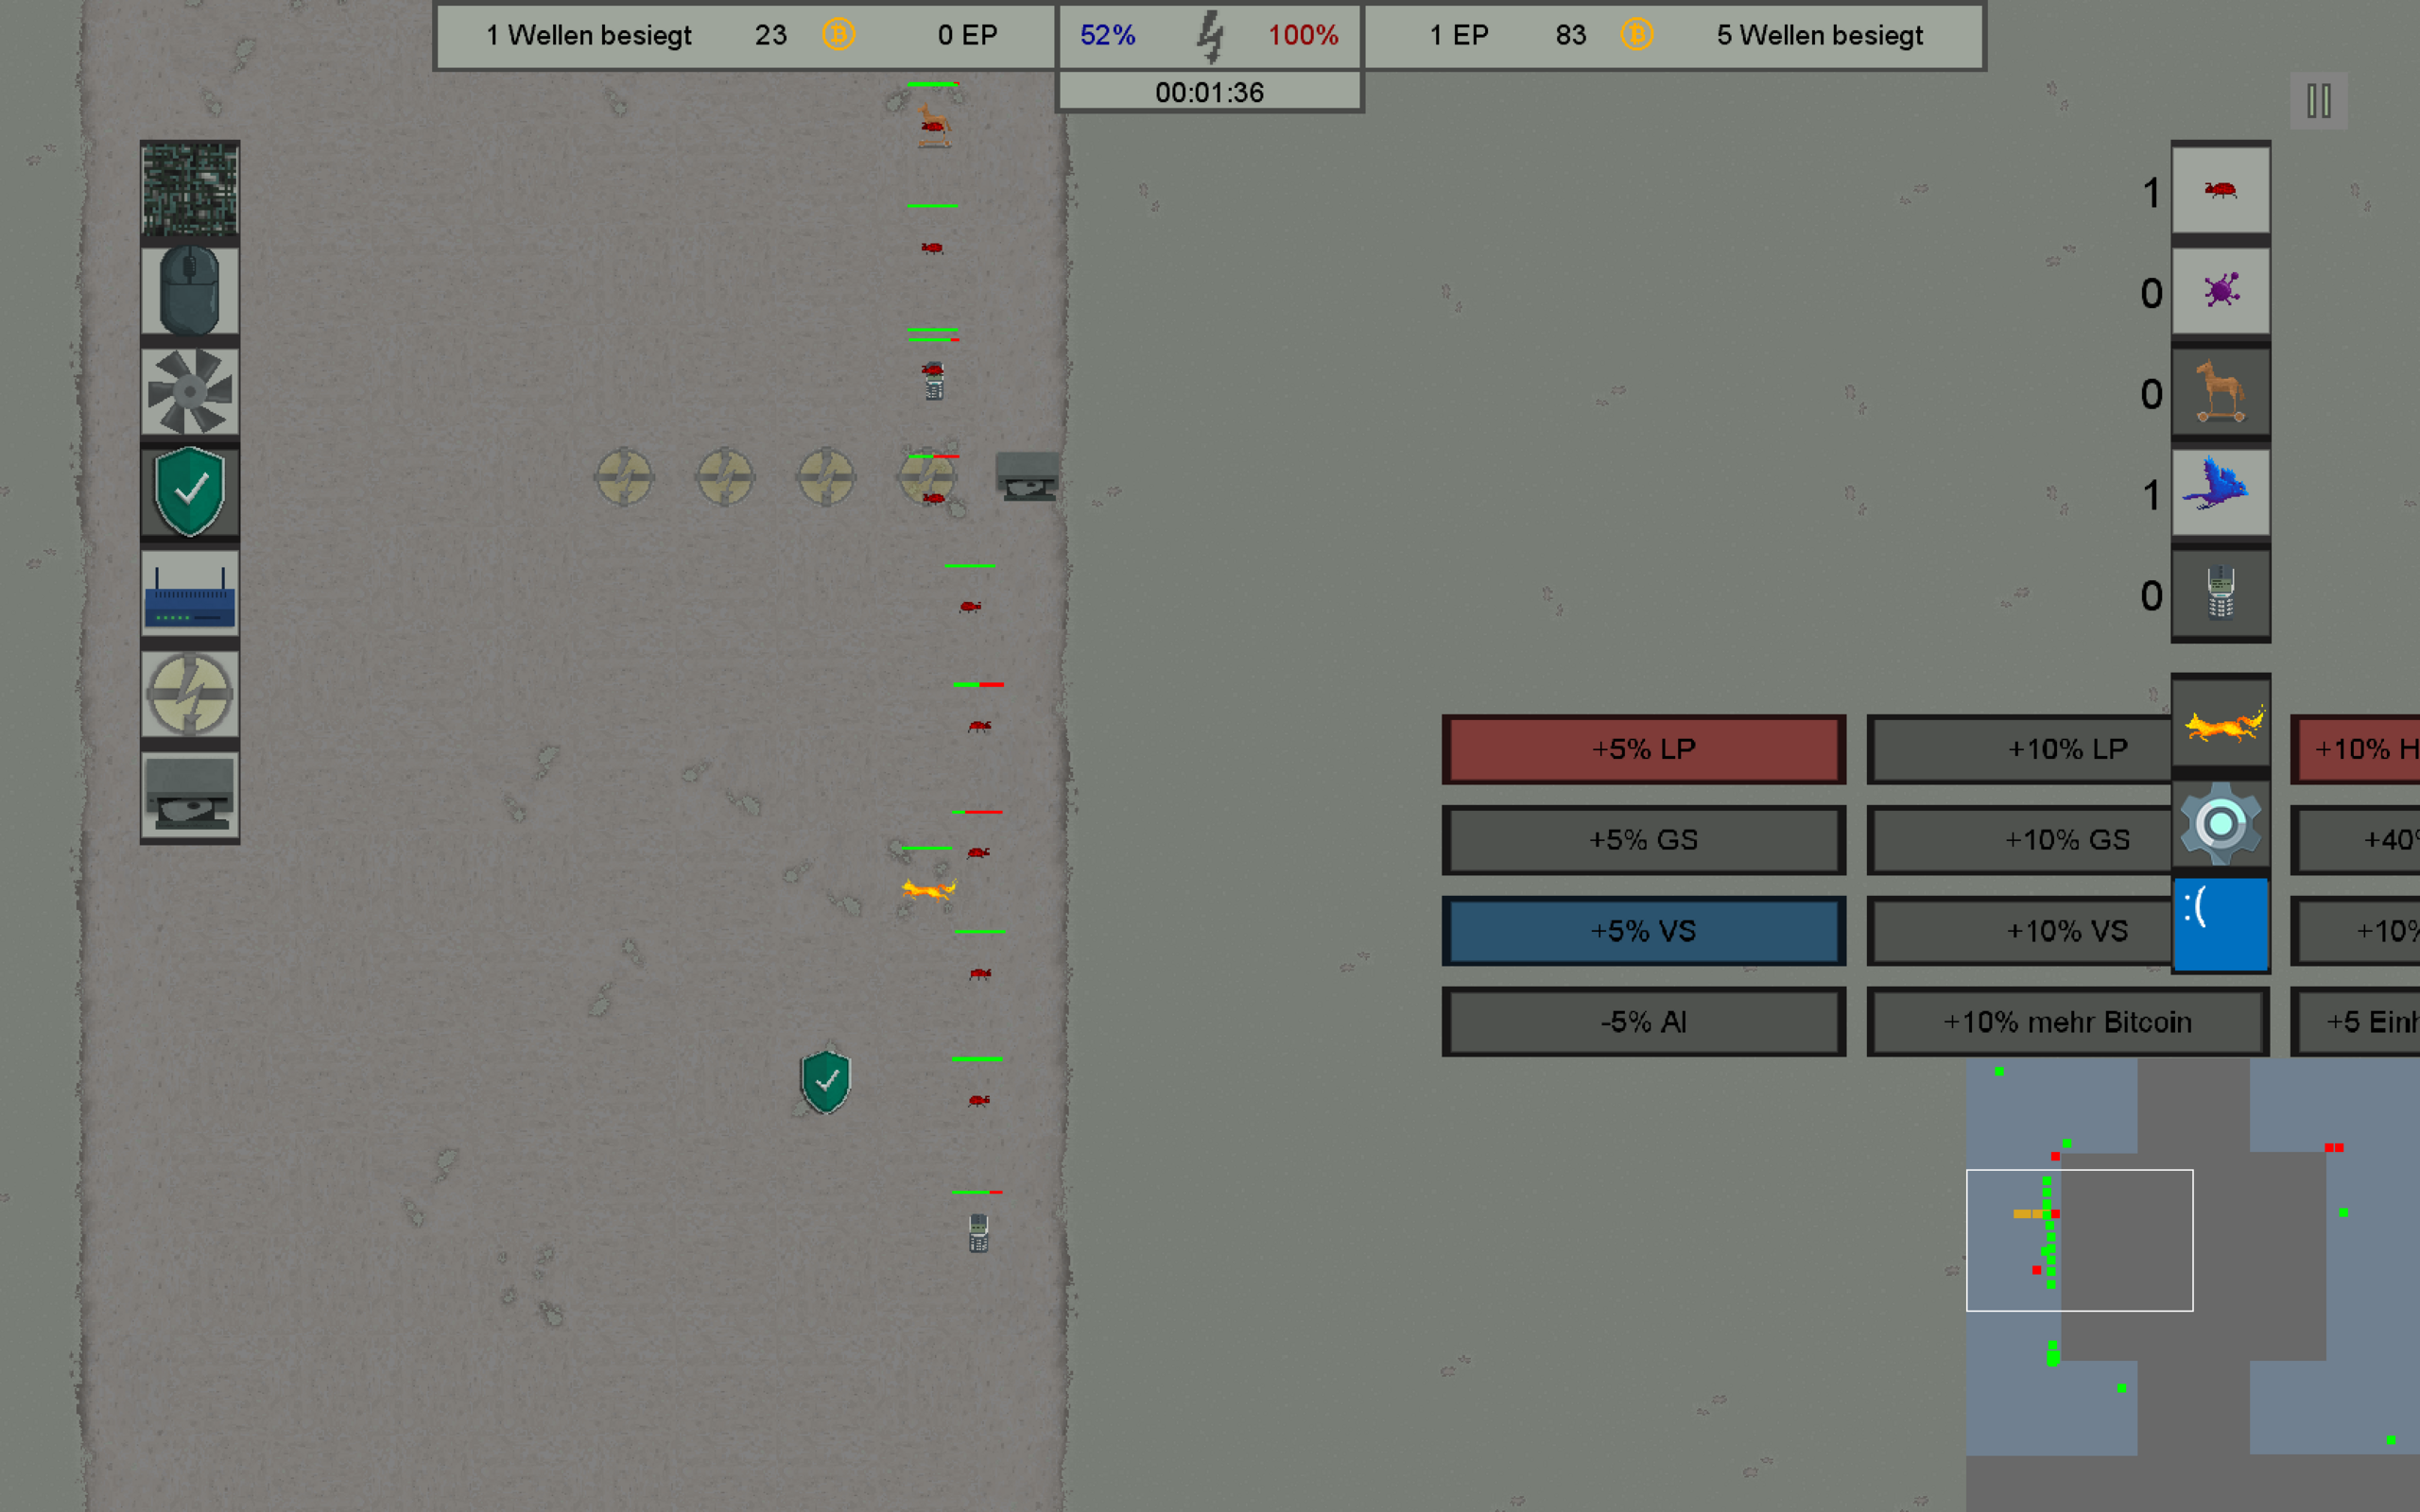Image resolution: width=2420 pixels, height=1512 pixels.
Task: Pick the green antivirus shield tower
Action: [189, 492]
